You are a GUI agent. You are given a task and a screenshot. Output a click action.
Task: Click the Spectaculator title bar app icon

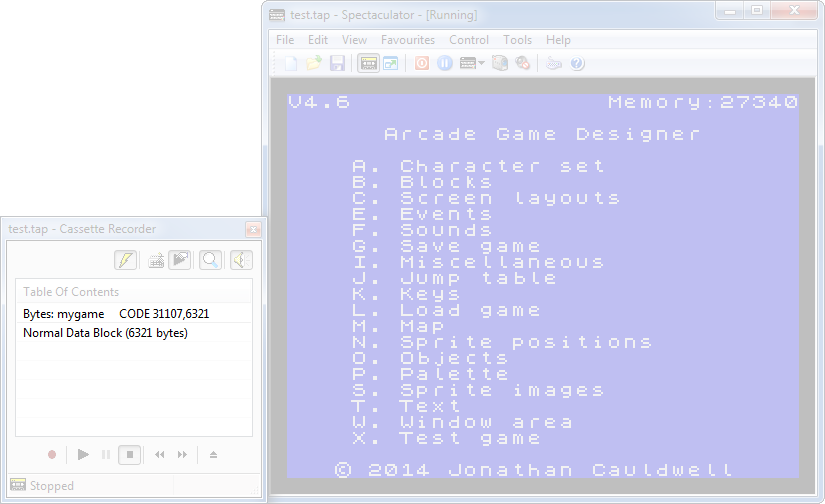[x=277, y=15]
